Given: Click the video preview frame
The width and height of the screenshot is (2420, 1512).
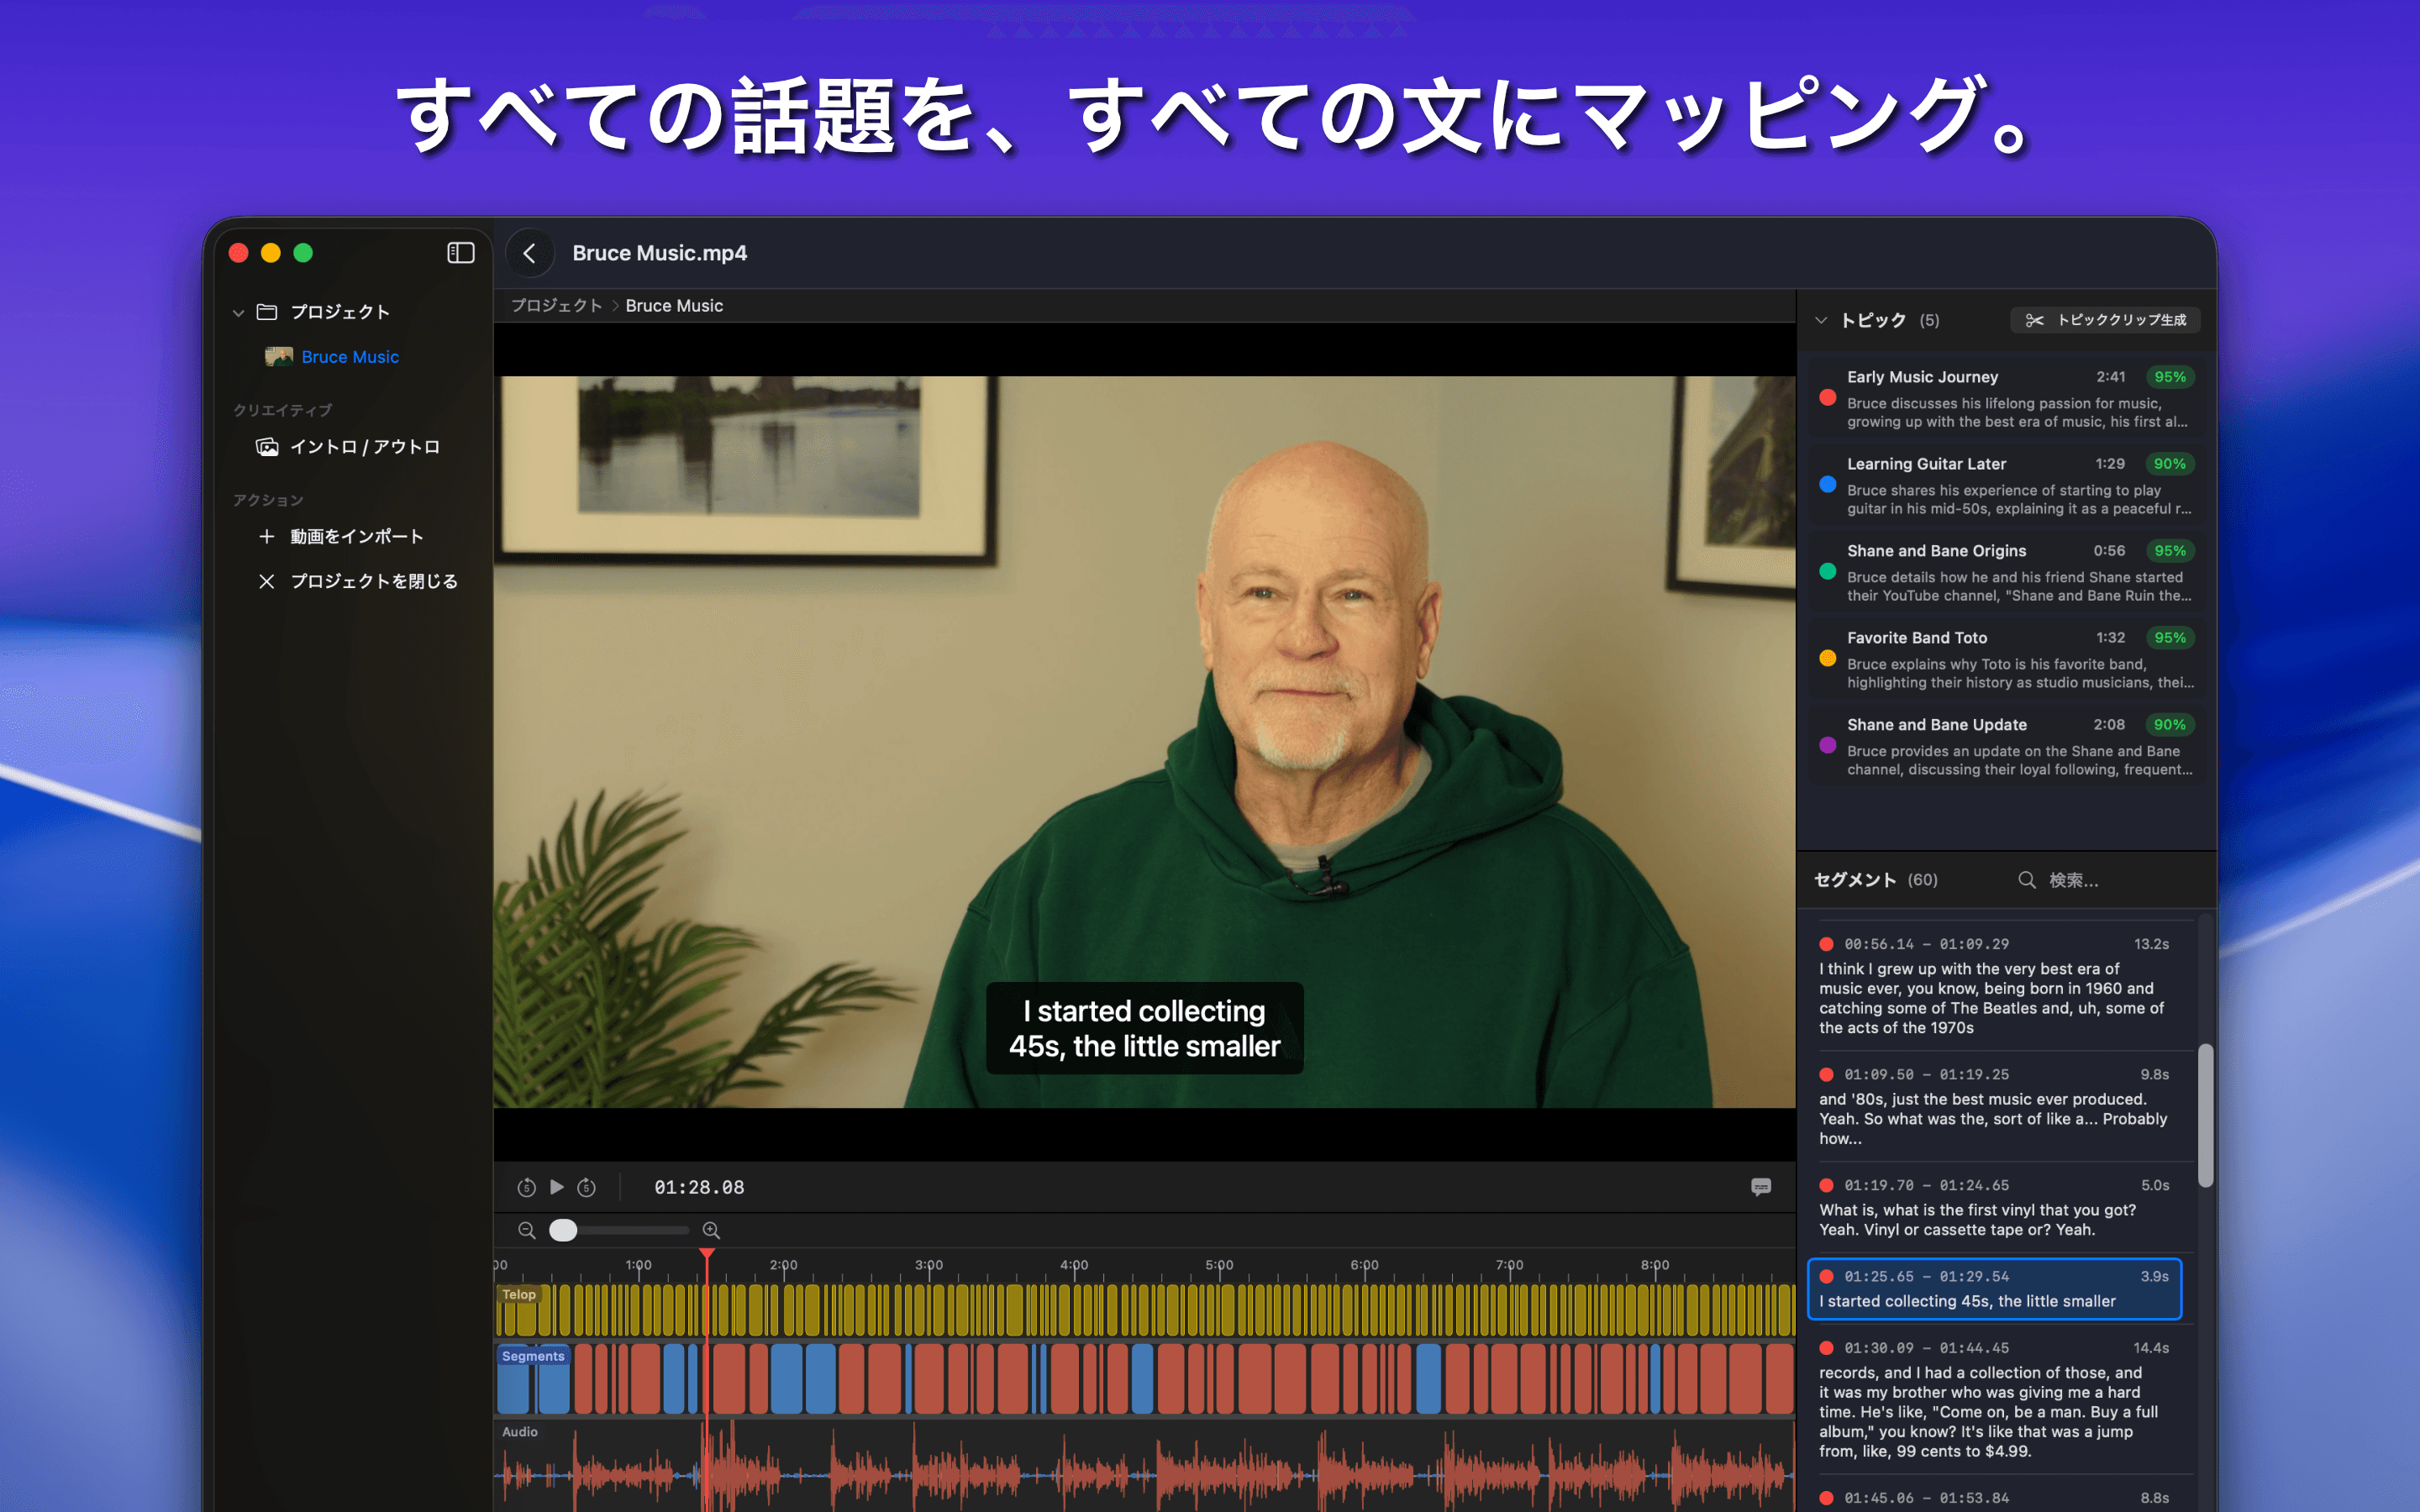Looking at the screenshot, I should coord(1144,741).
